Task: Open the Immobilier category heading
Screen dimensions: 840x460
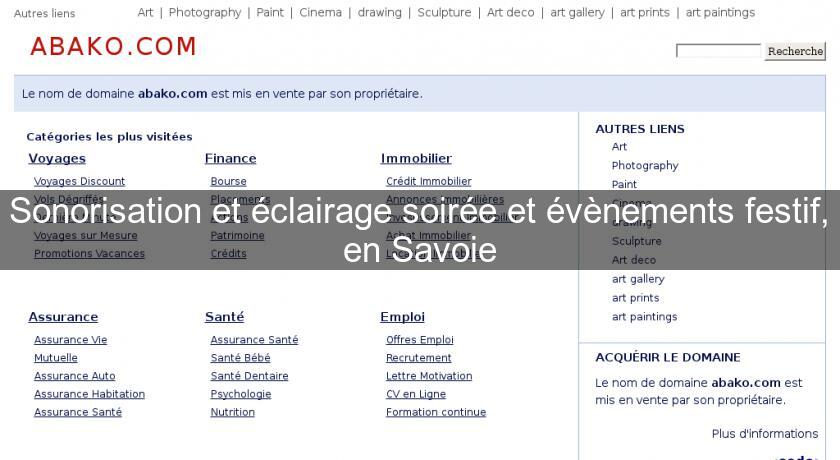Action: coord(416,159)
